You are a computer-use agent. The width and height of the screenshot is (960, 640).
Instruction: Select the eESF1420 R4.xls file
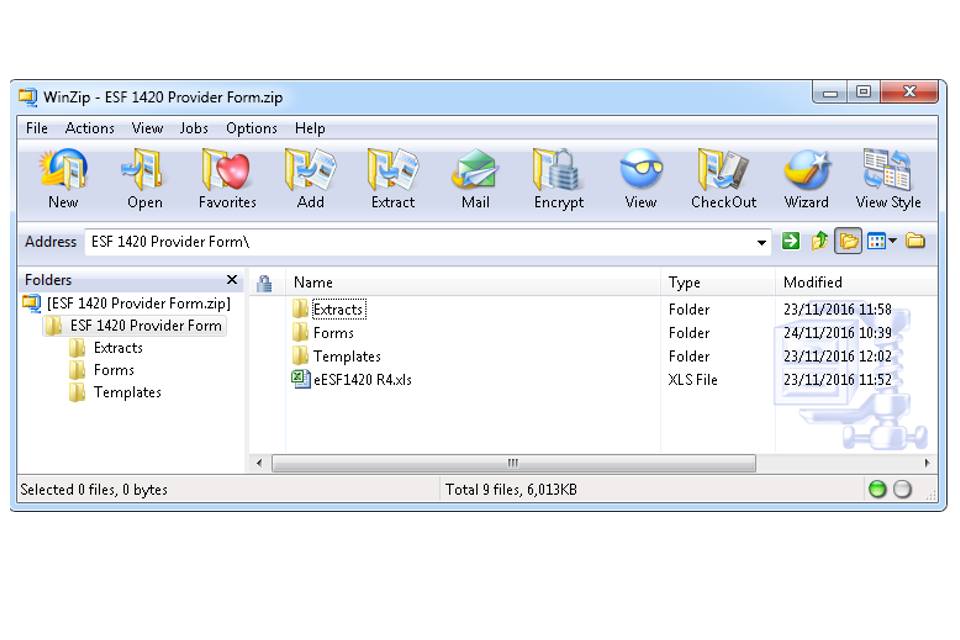(x=362, y=380)
